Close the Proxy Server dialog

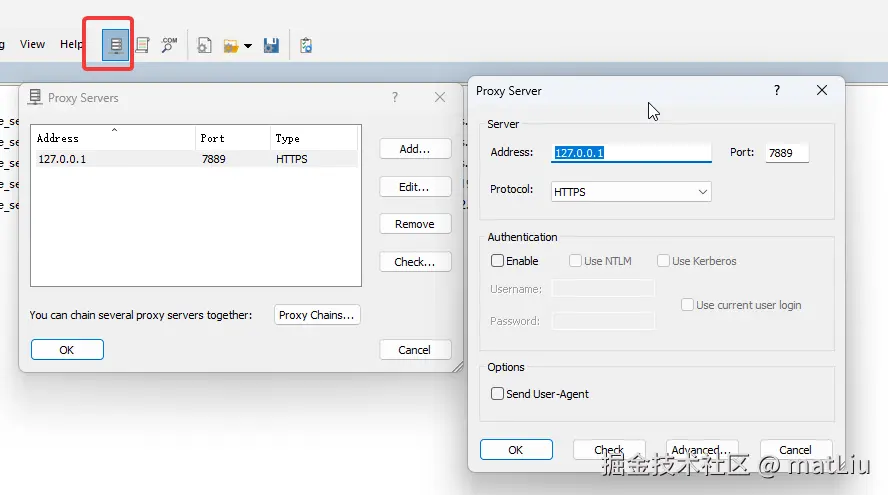point(822,90)
